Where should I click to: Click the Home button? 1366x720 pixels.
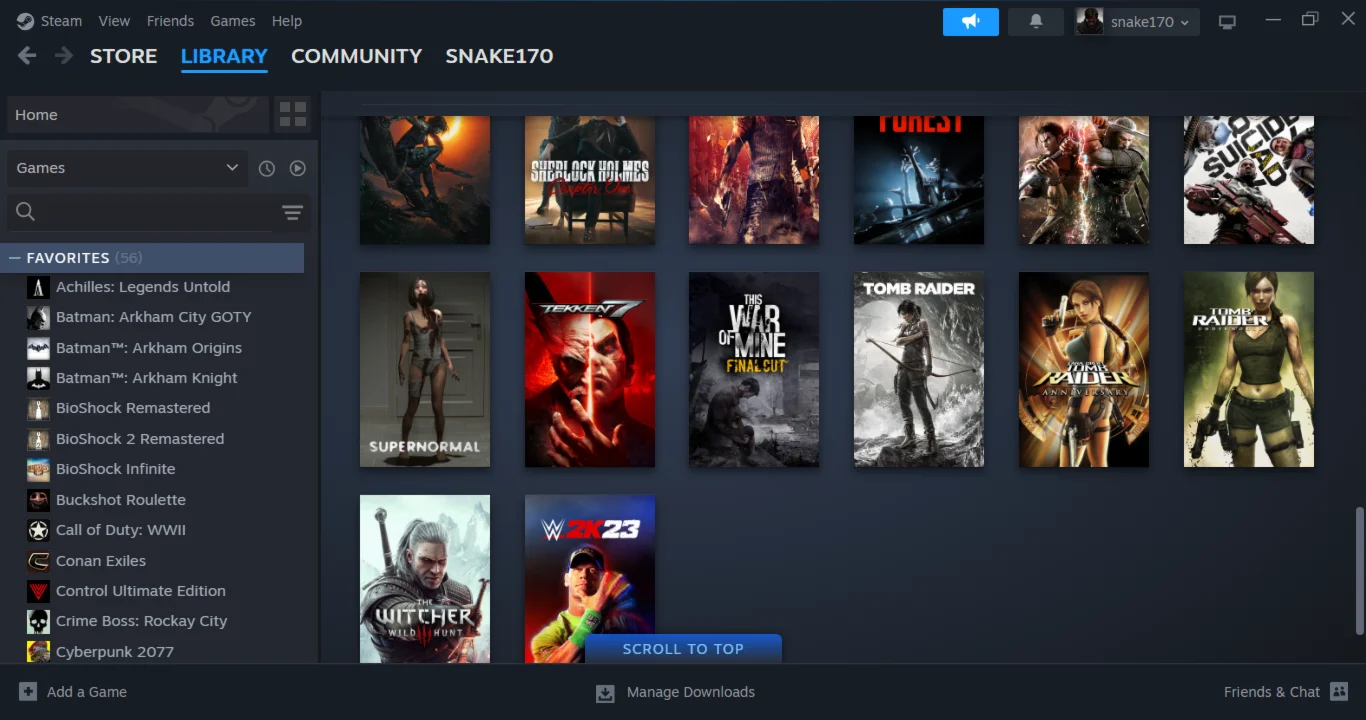138,115
